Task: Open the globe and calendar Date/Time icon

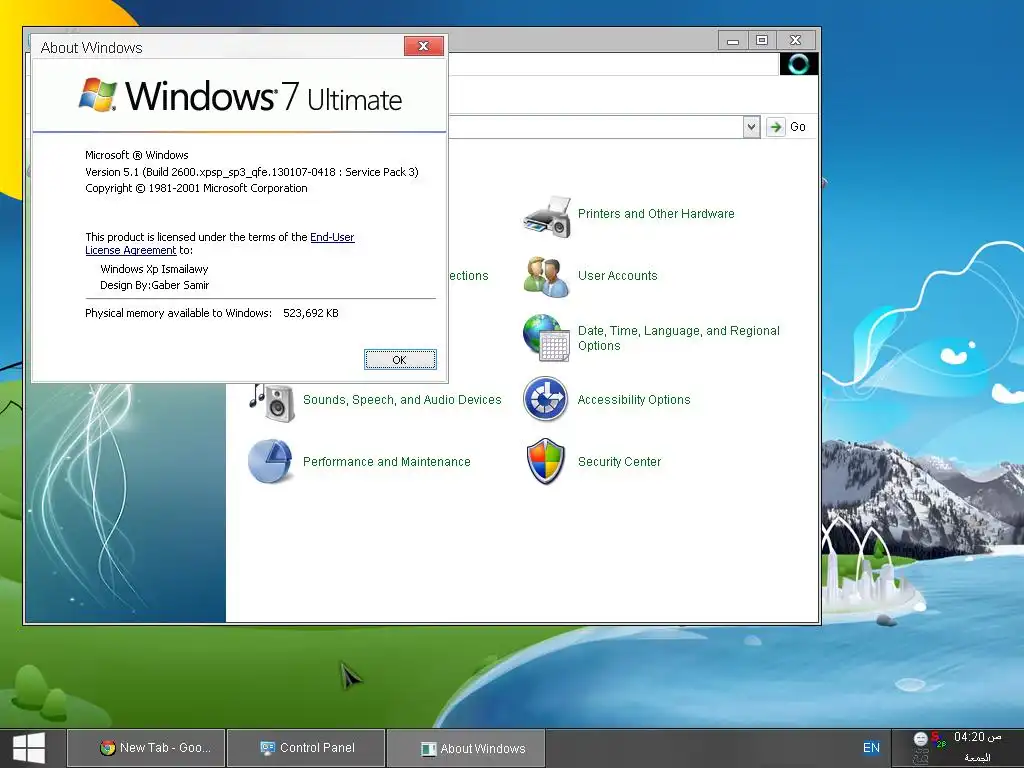Action: pos(547,337)
